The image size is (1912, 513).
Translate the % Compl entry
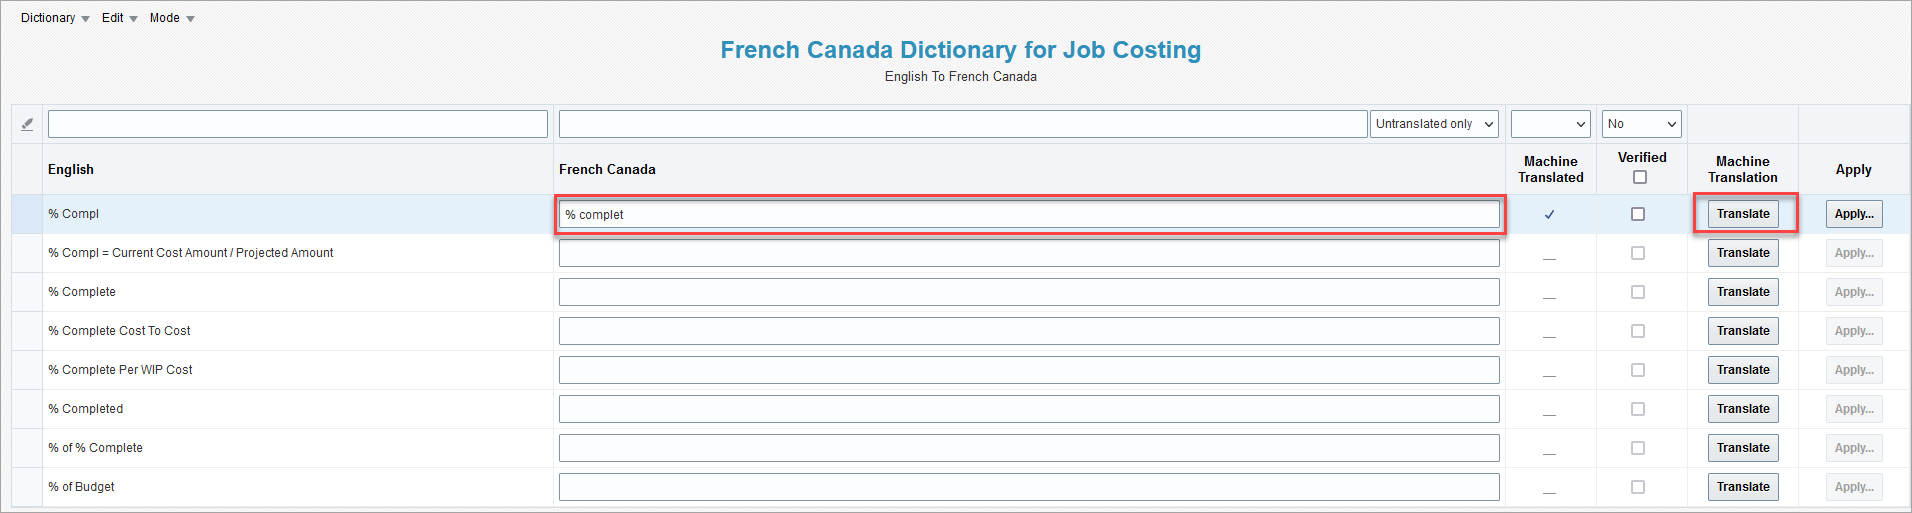(1743, 214)
